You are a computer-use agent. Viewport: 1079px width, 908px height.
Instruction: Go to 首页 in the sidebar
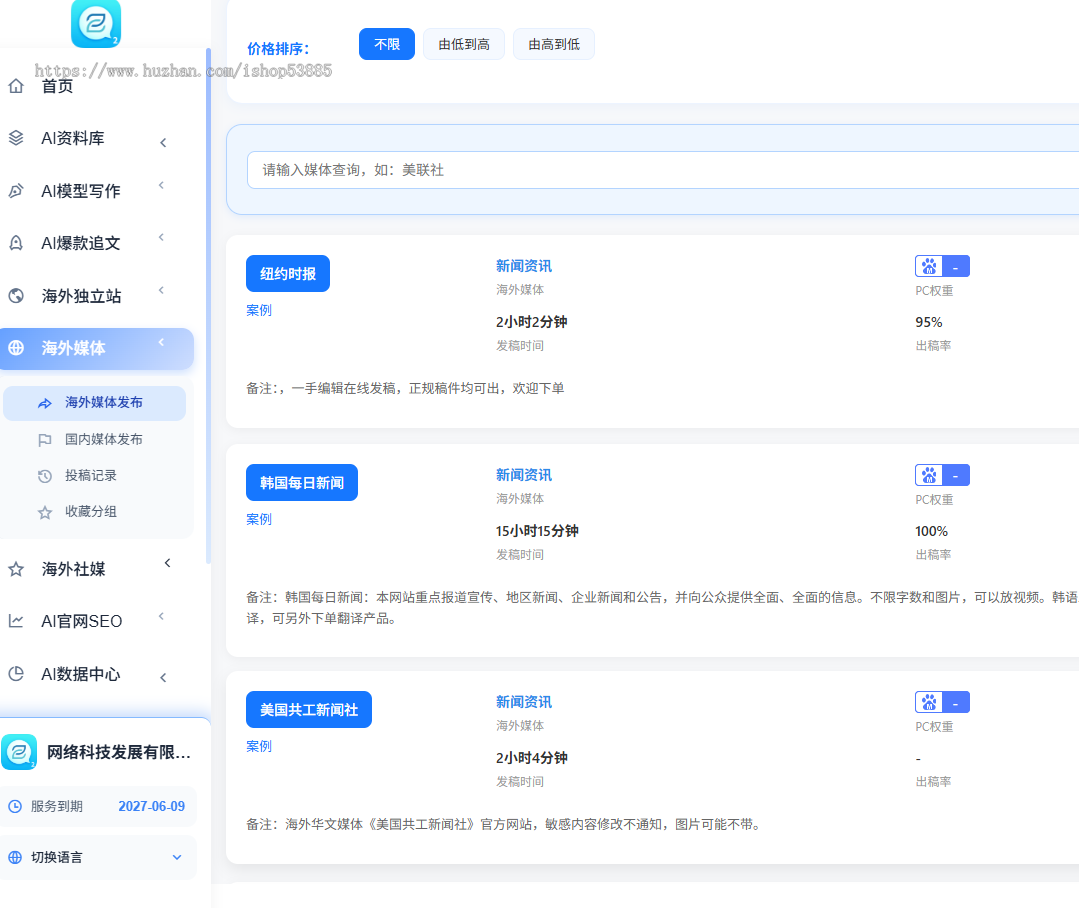click(x=57, y=86)
